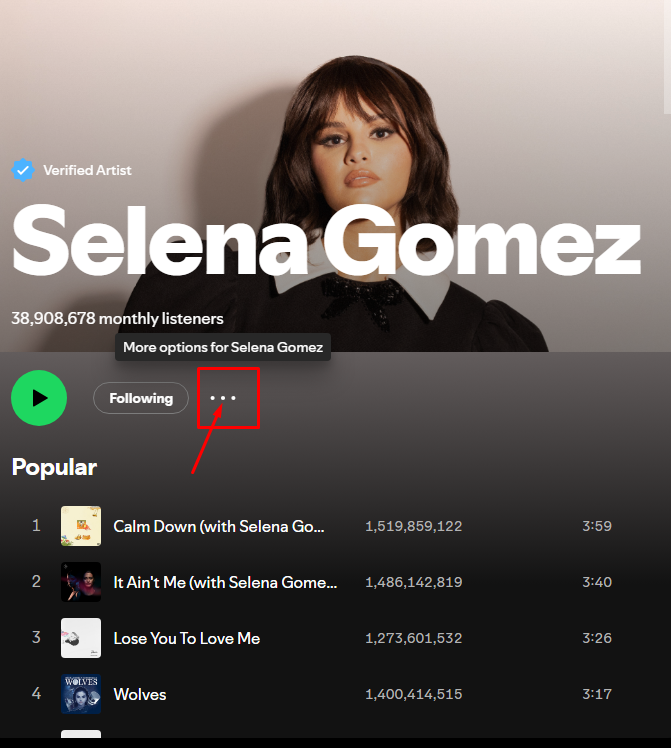The image size is (671, 748).
Task: Click track number 1 in the list
Action: [36, 526]
